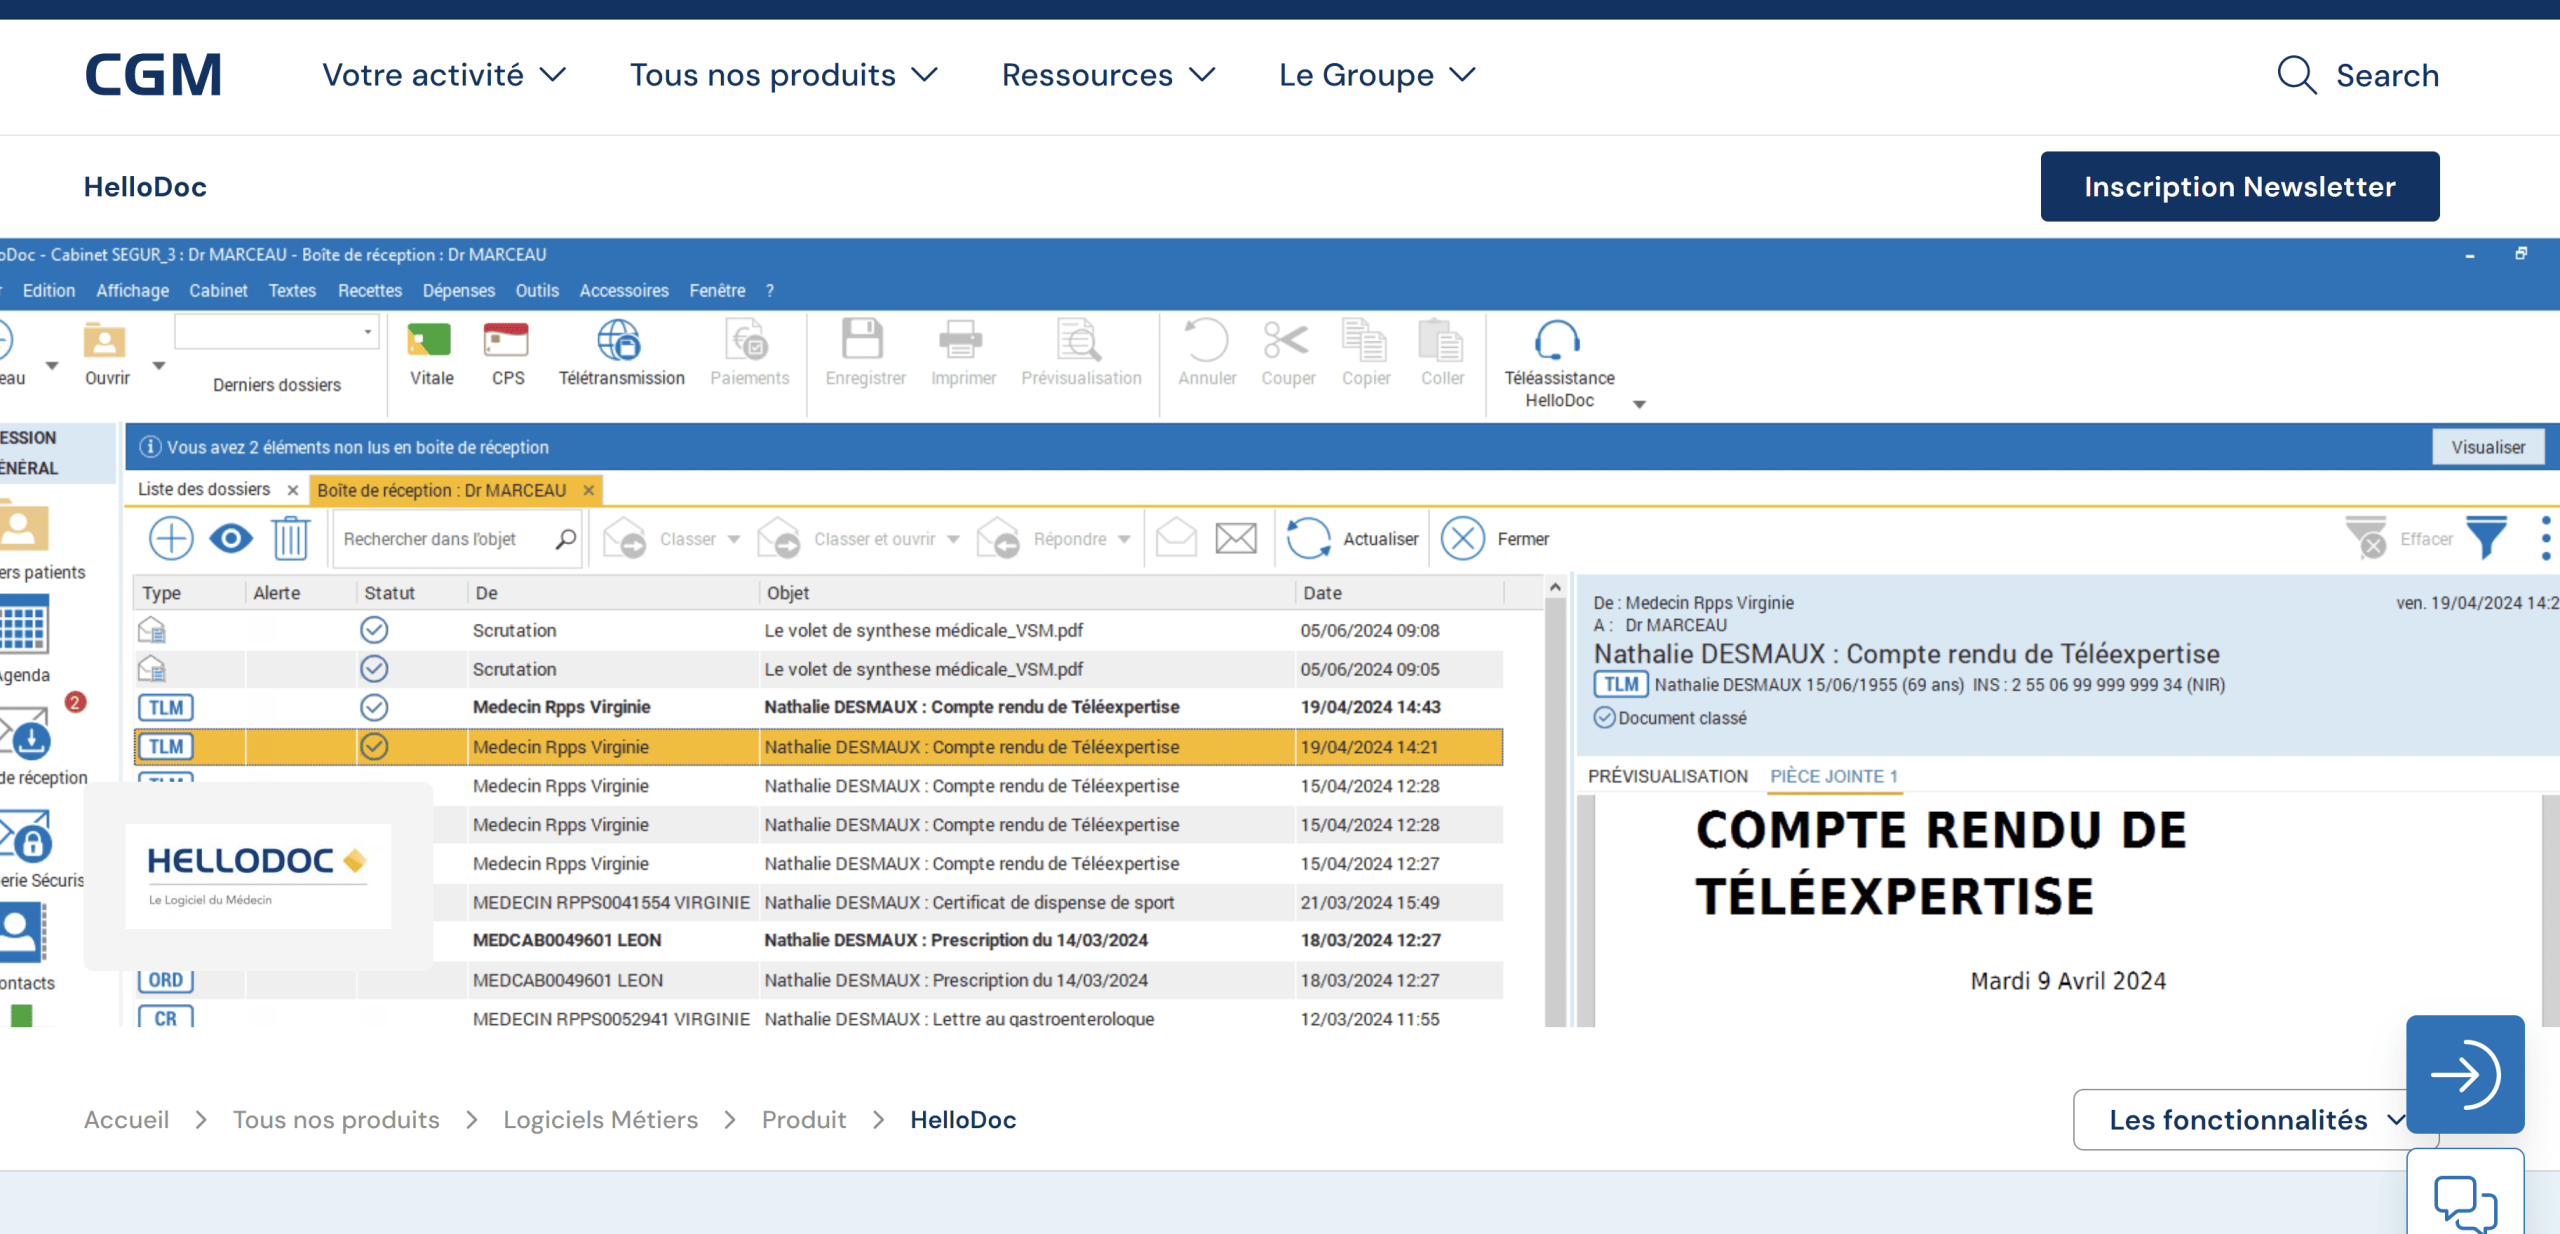
Task: Expand Votre activité menu
Action: pyautogui.click(x=444, y=75)
